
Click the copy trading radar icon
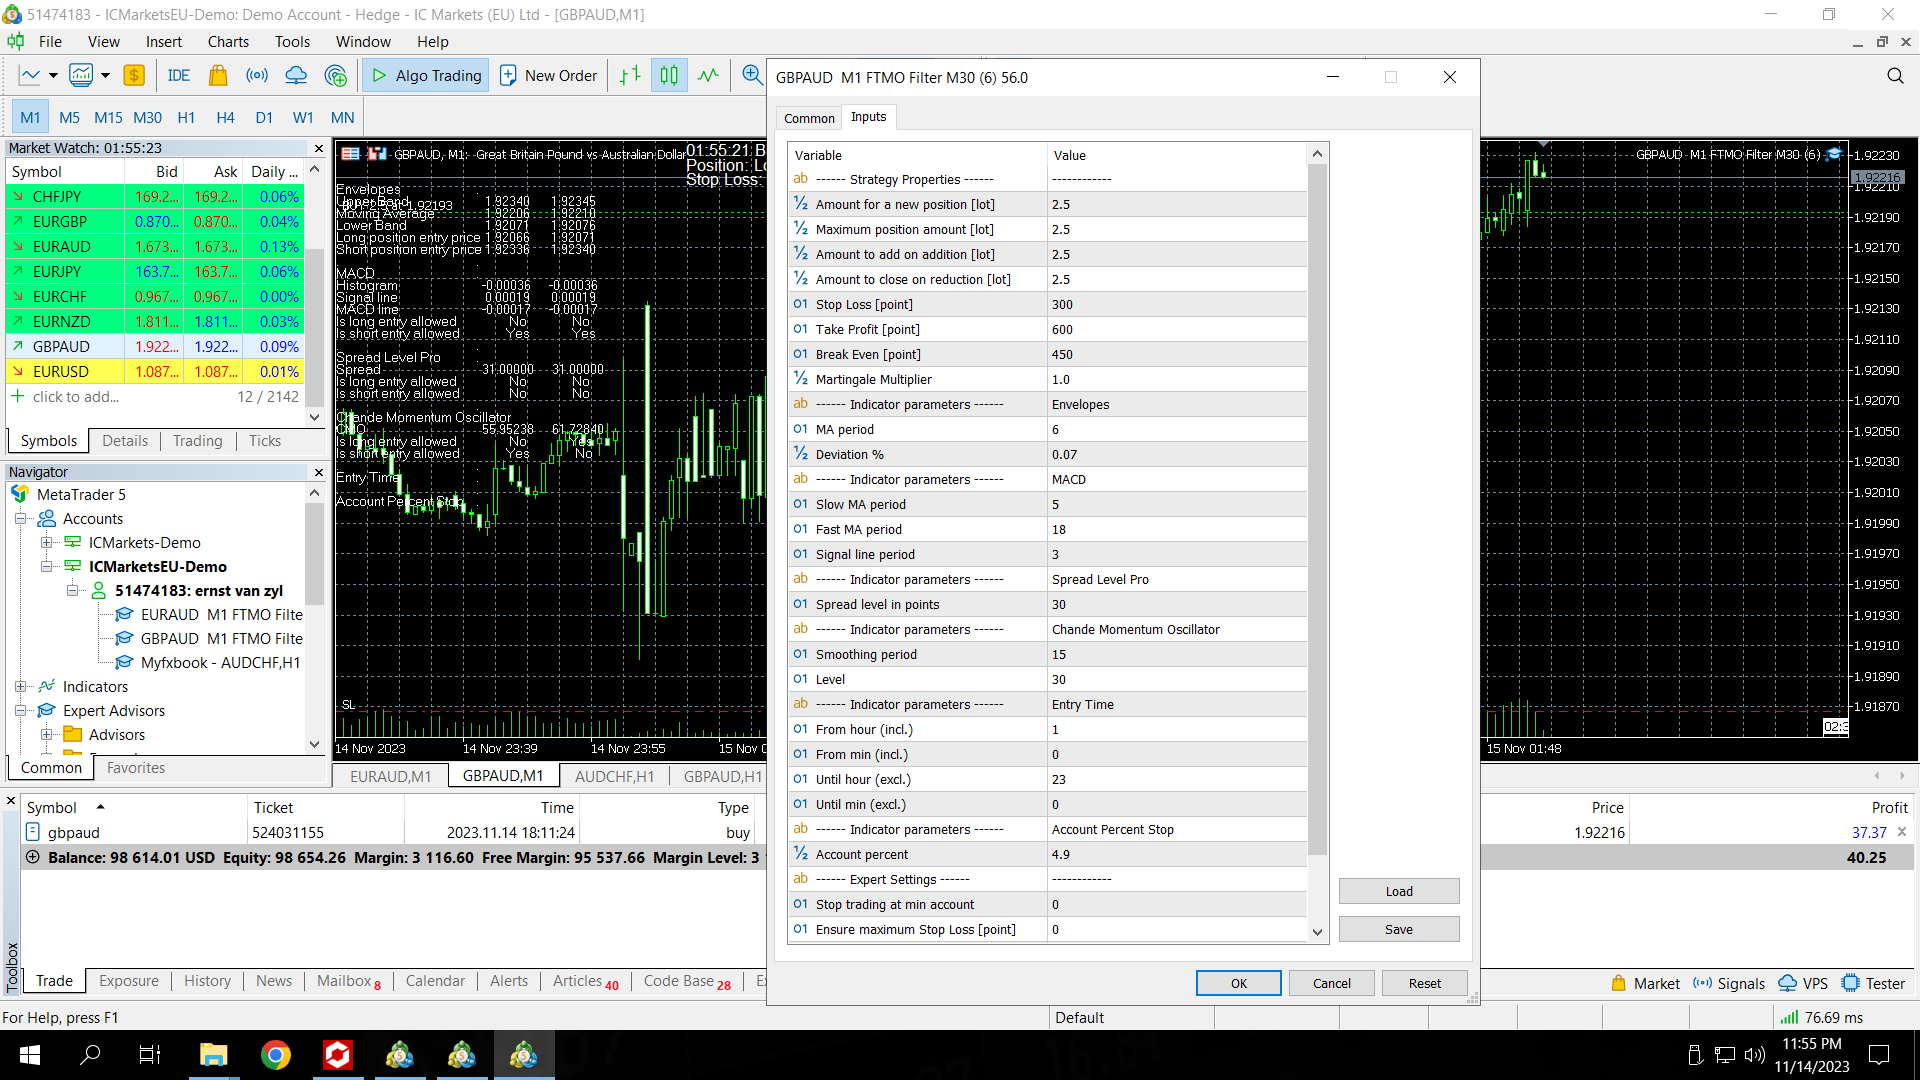tap(336, 75)
